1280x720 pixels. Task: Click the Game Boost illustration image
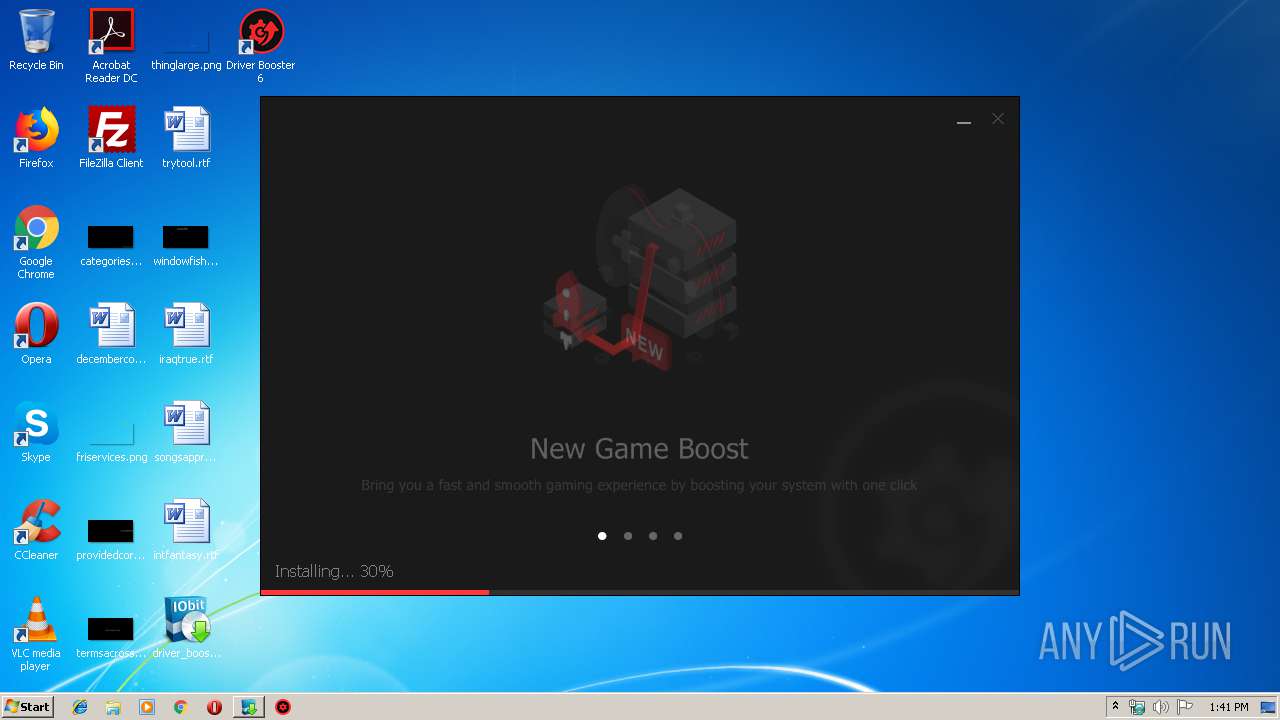click(640, 276)
